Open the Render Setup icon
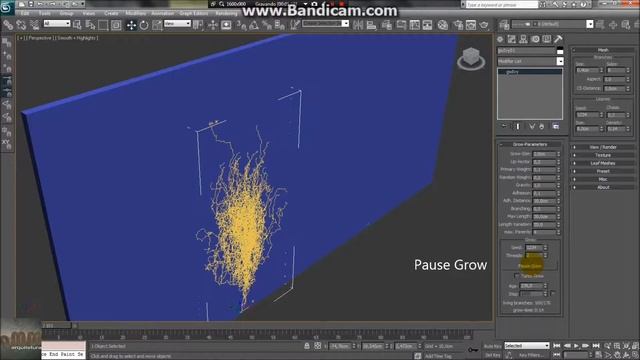 click(458, 25)
